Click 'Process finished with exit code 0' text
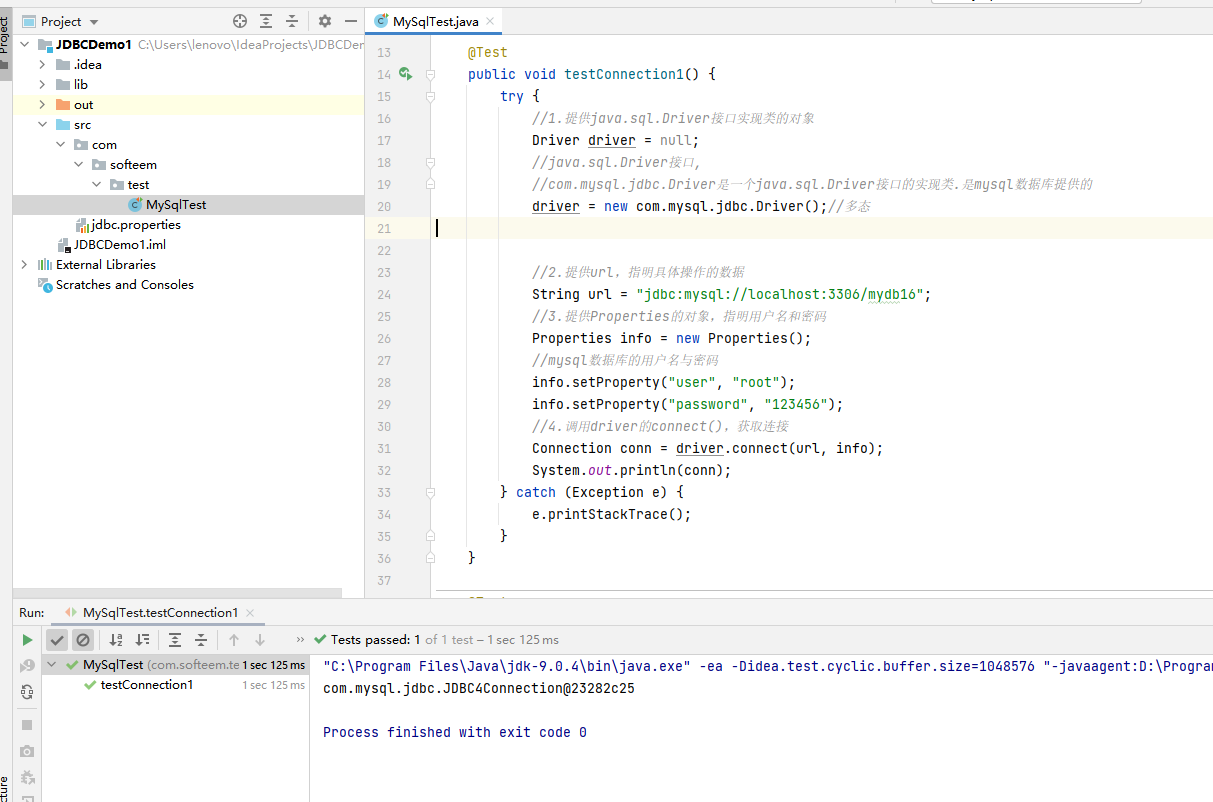 point(455,733)
